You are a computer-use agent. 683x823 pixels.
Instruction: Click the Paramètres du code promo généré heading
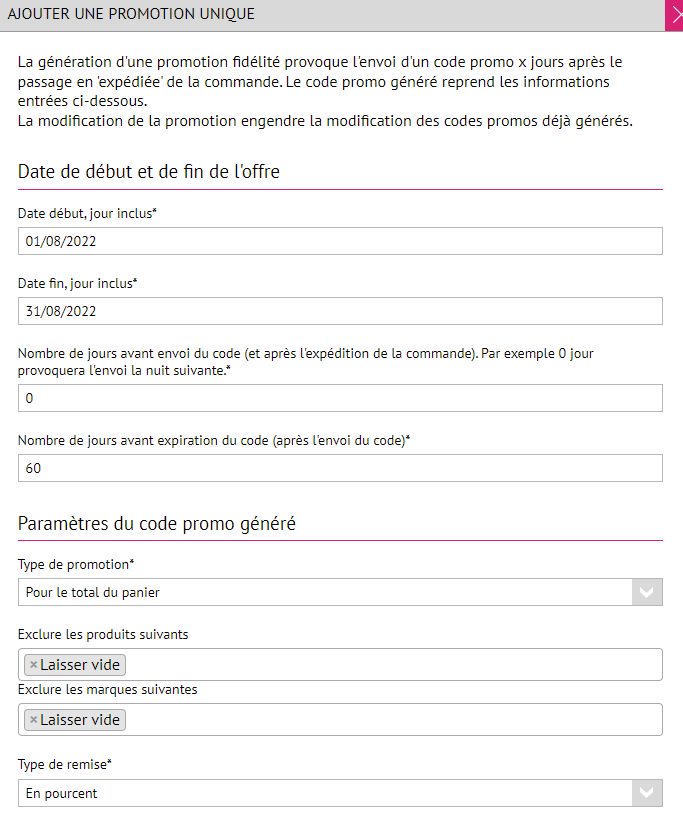tap(157, 523)
